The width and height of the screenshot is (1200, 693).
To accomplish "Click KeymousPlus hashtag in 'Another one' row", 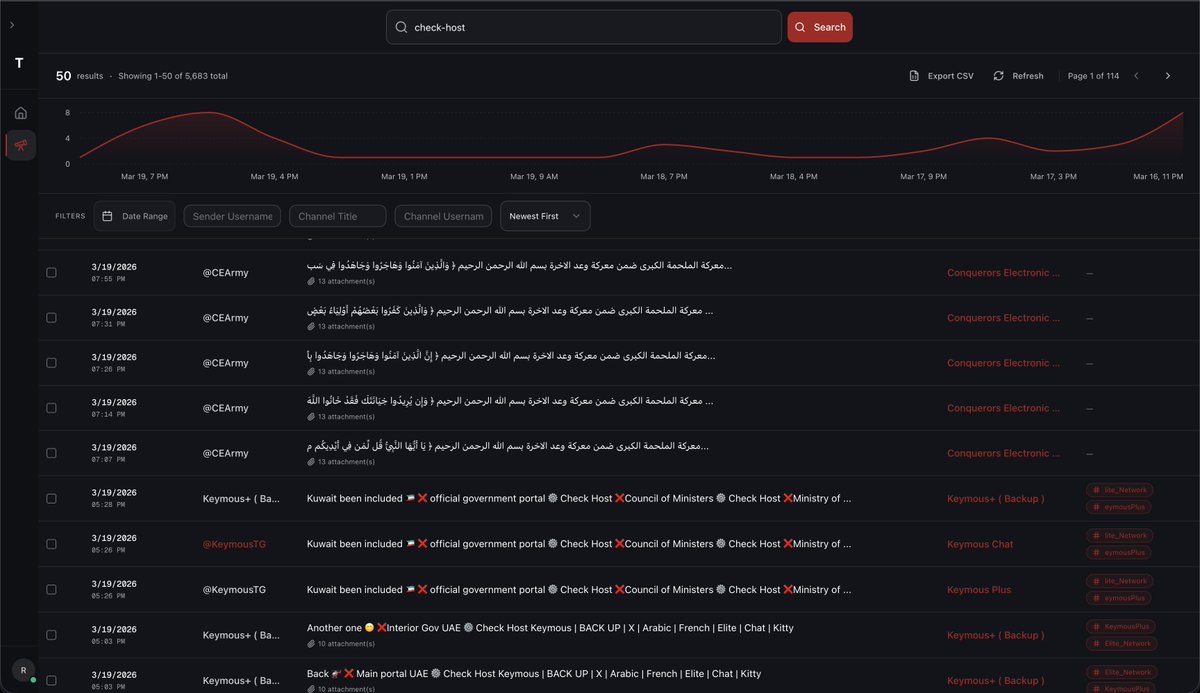I will (1120, 626).
